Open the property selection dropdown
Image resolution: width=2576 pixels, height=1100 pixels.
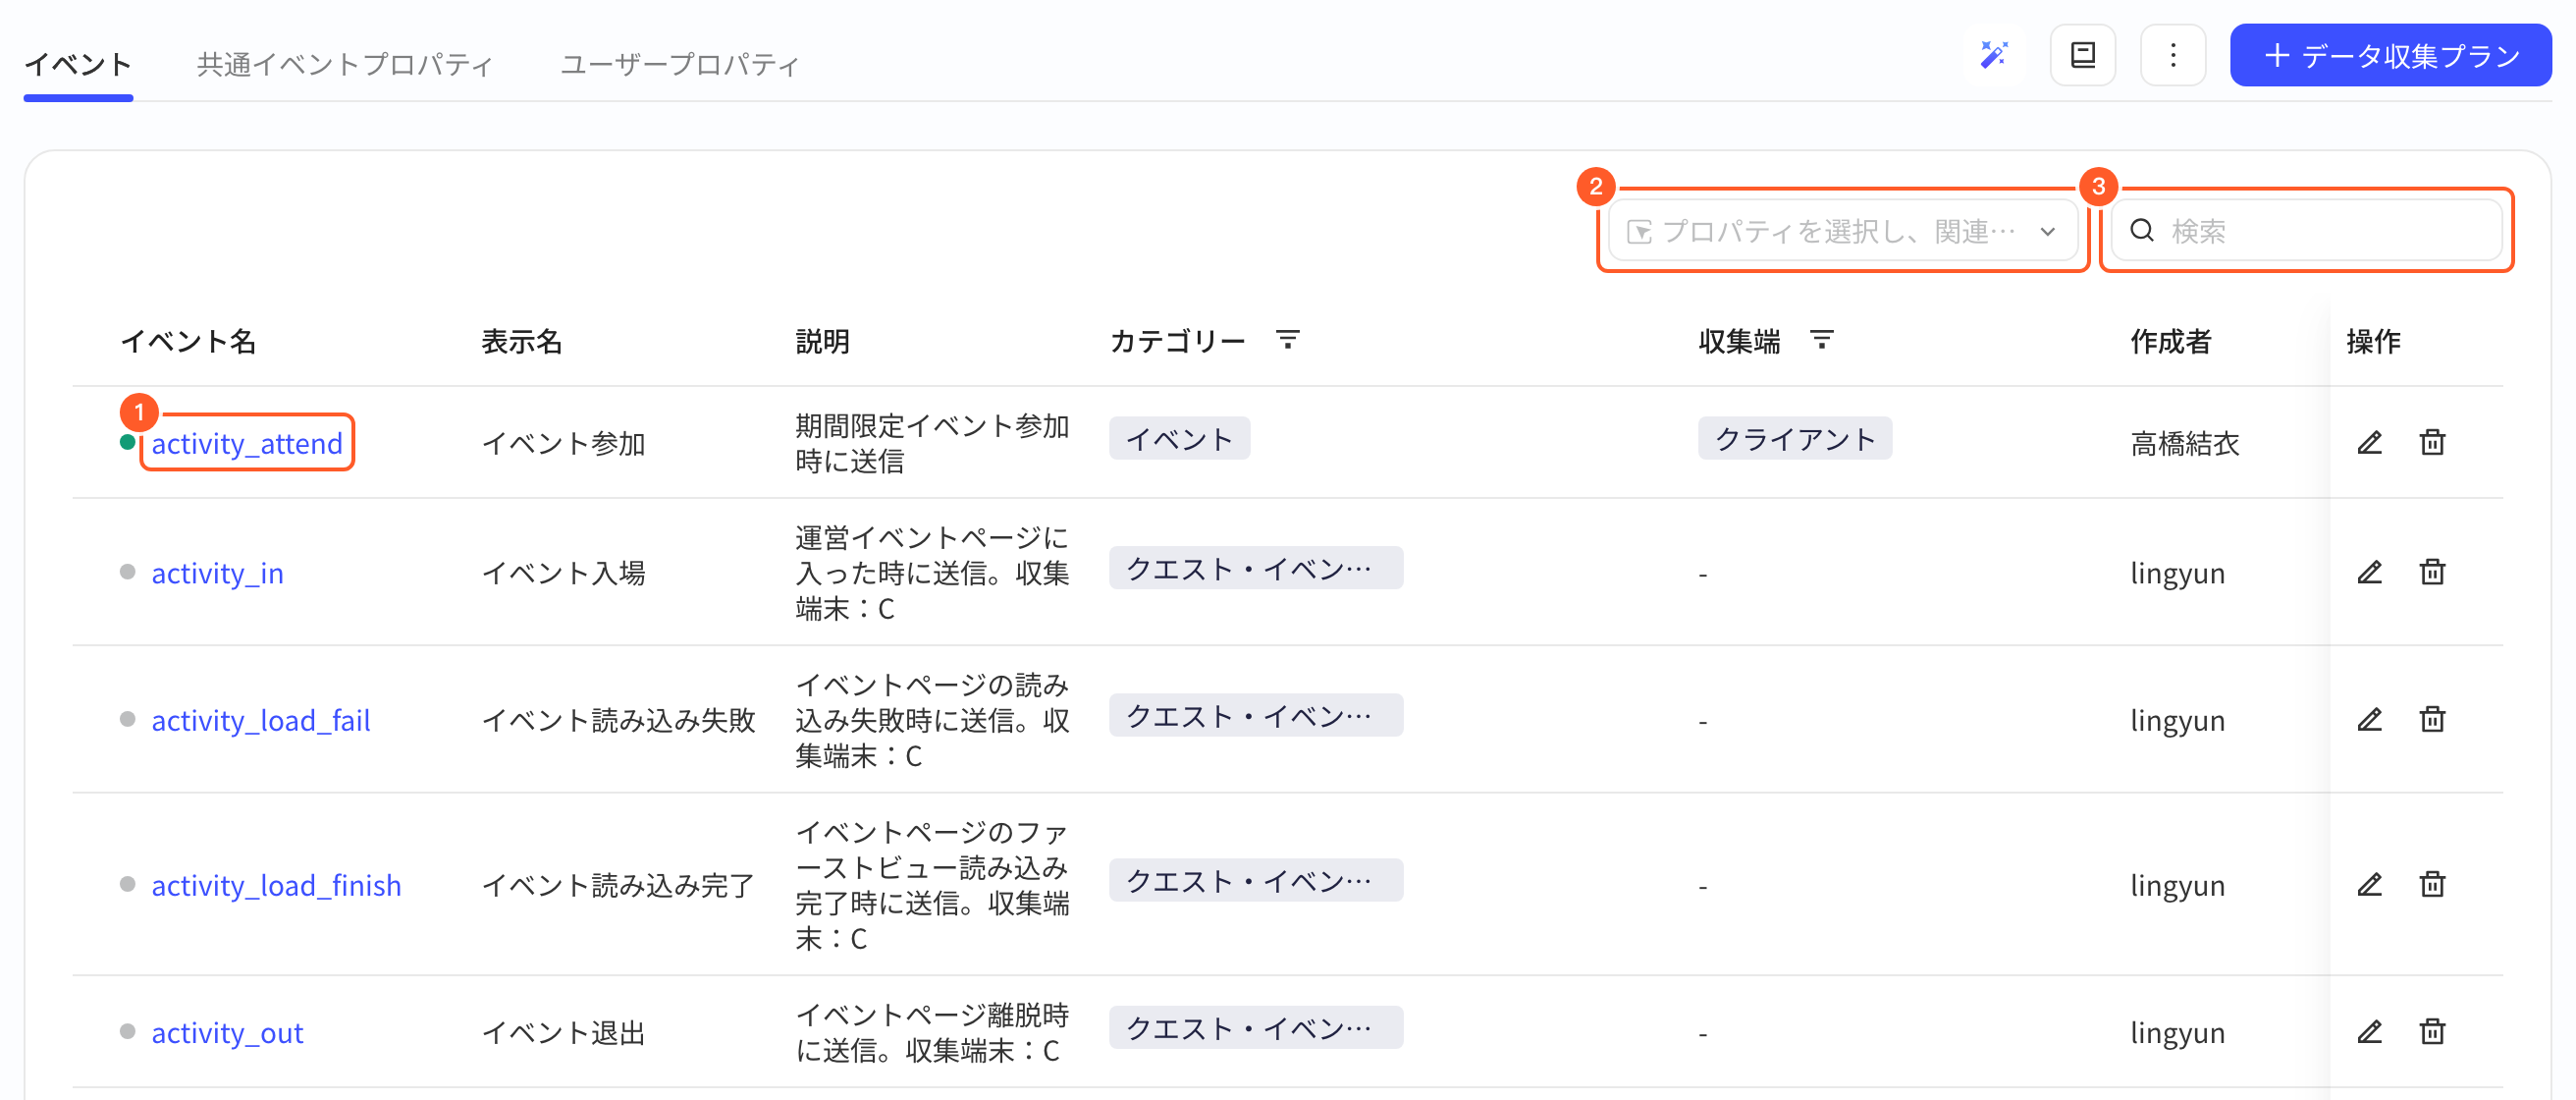coord(1842,231)
